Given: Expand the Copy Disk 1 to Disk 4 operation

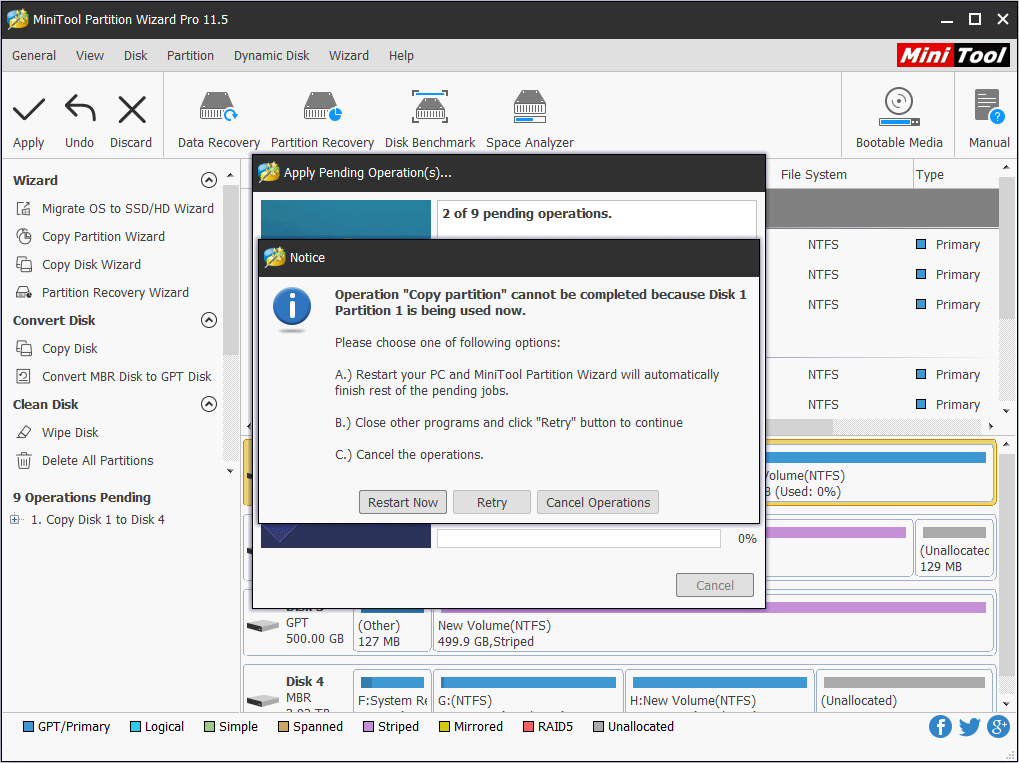Looking at the screenshot, I should (x=15, y=520).
